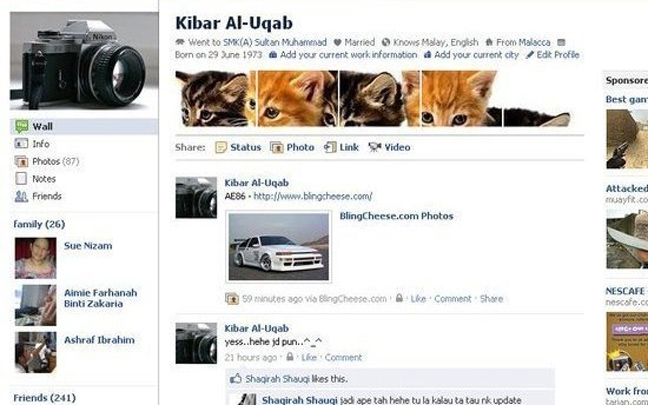This screenshot has height=405, width=648.
Task: Click Add your current work information
Action: click(x=348, y=55)
